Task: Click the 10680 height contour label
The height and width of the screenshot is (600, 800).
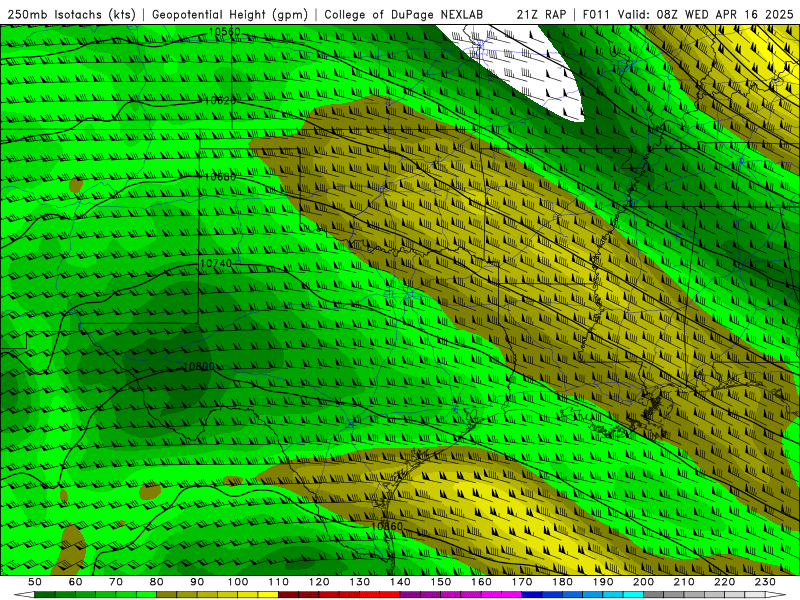Action: [x=220, y=177]
